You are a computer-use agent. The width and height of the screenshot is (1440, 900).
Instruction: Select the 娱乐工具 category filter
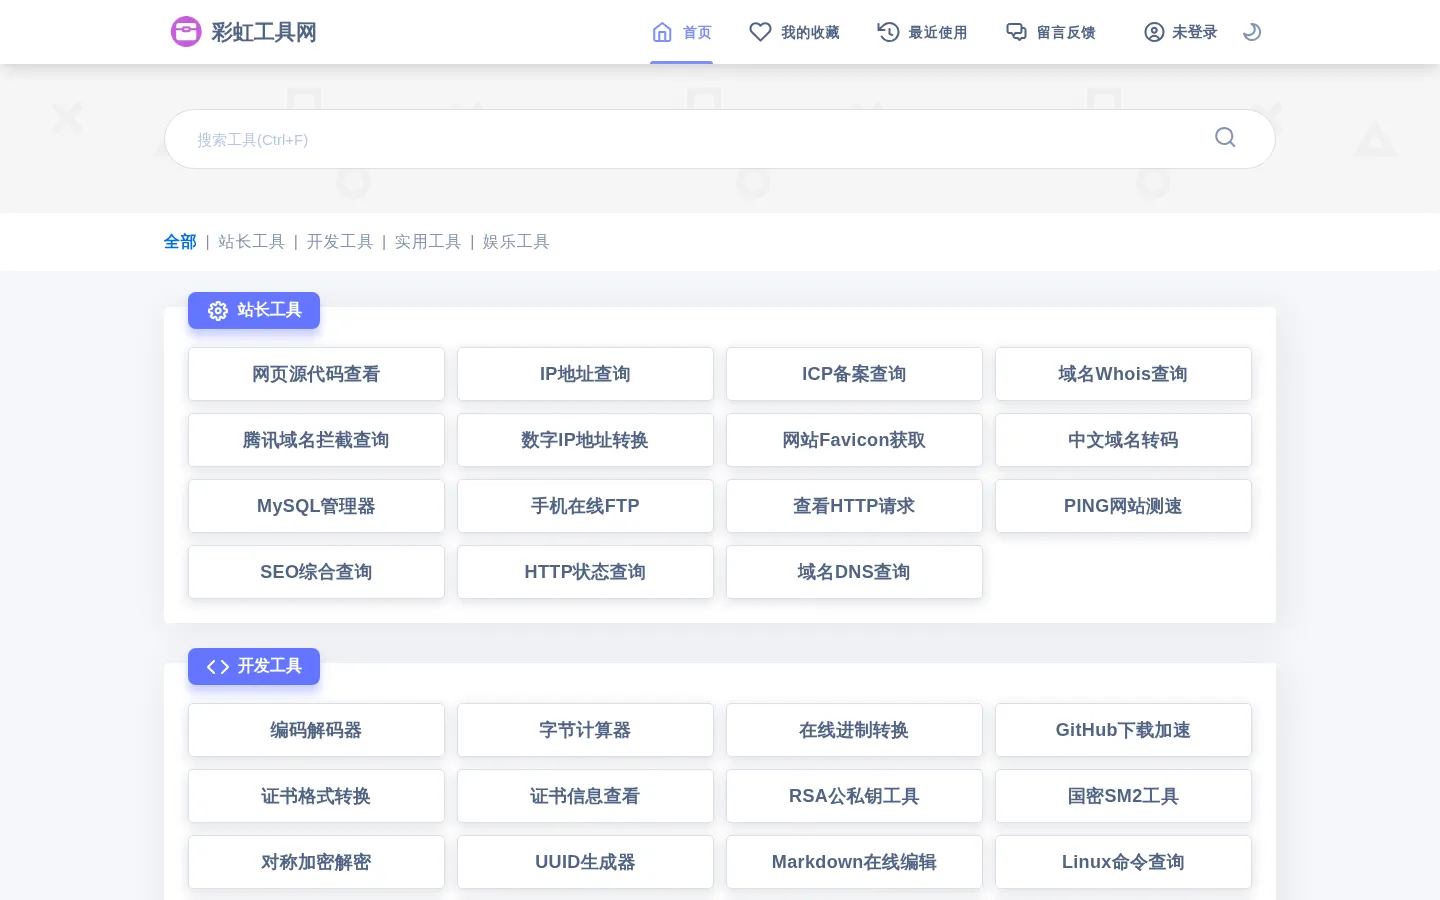pyautogui.click(x=516, y=242)
